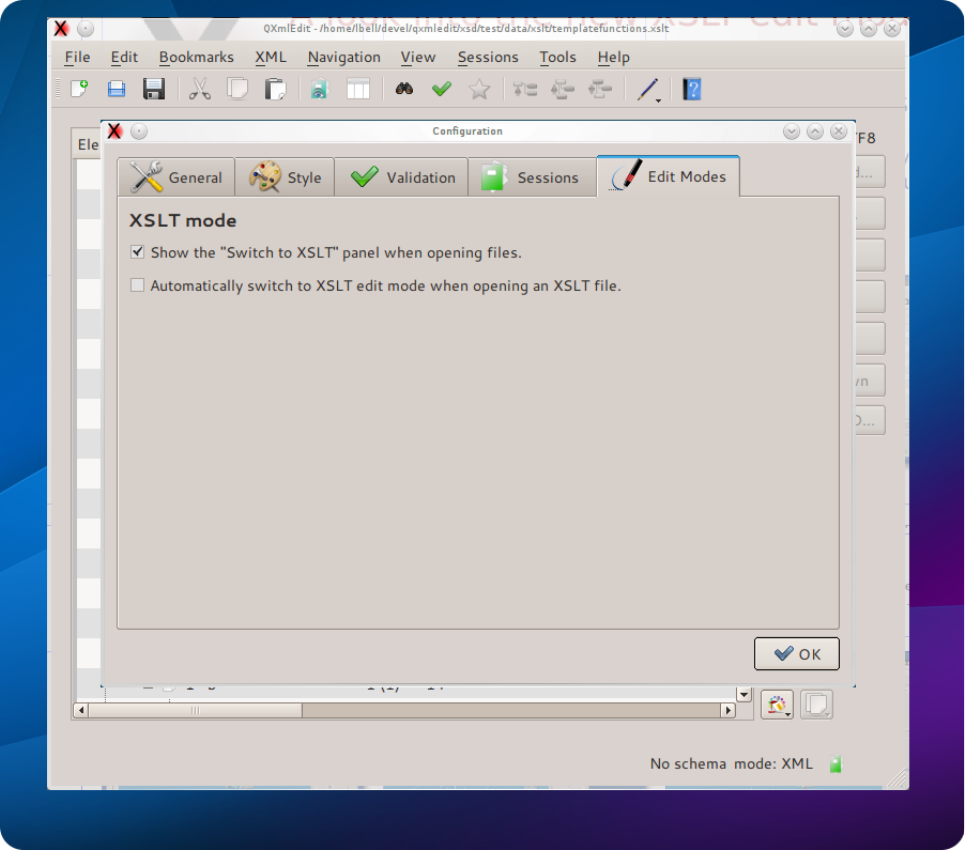This screenshot has width=965, height=850.
Task: Click the 'XSLT mode' heading text
Action: 183,220
